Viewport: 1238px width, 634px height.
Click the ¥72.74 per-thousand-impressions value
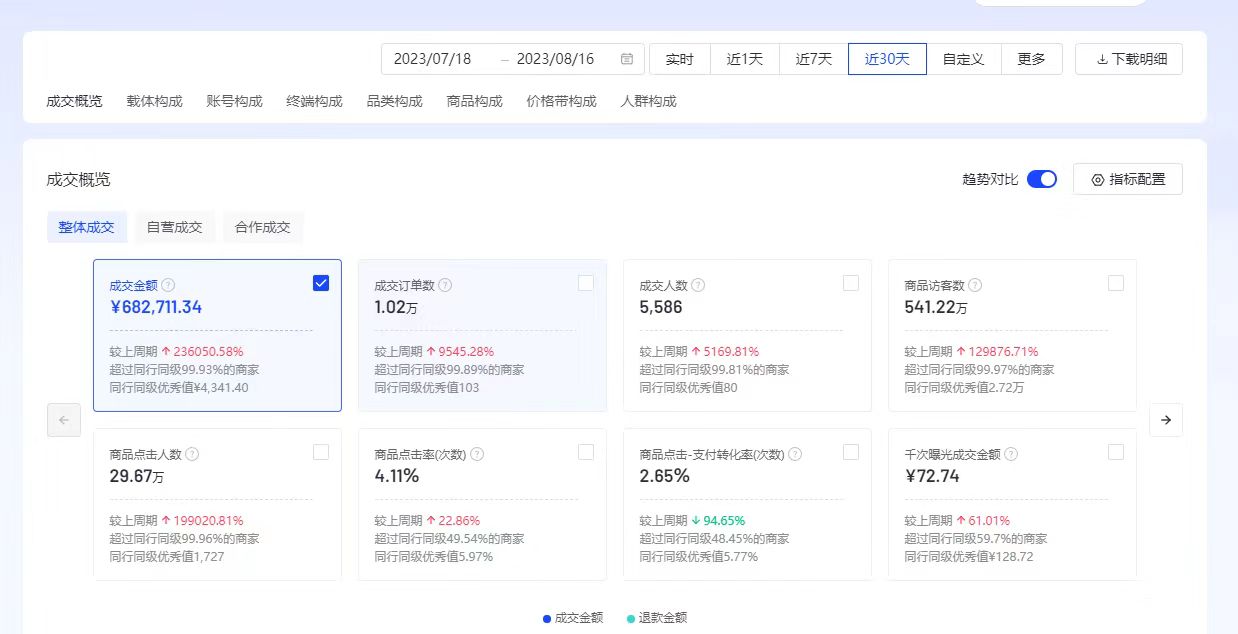click(x=932, y=476)
